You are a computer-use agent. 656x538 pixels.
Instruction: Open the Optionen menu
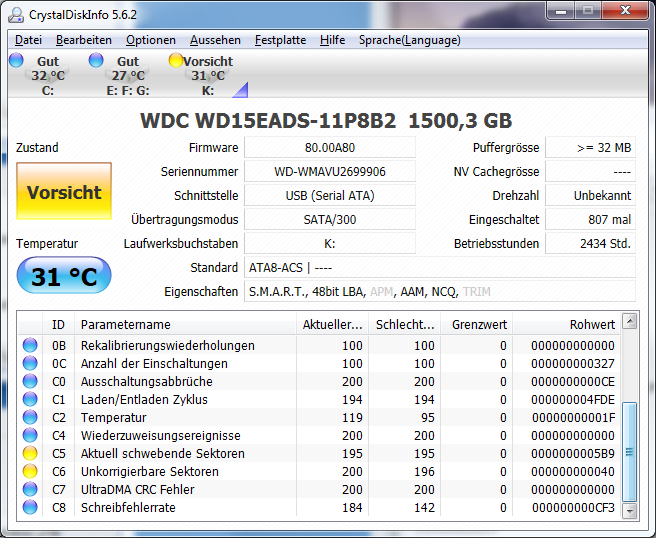pos(151,40)
